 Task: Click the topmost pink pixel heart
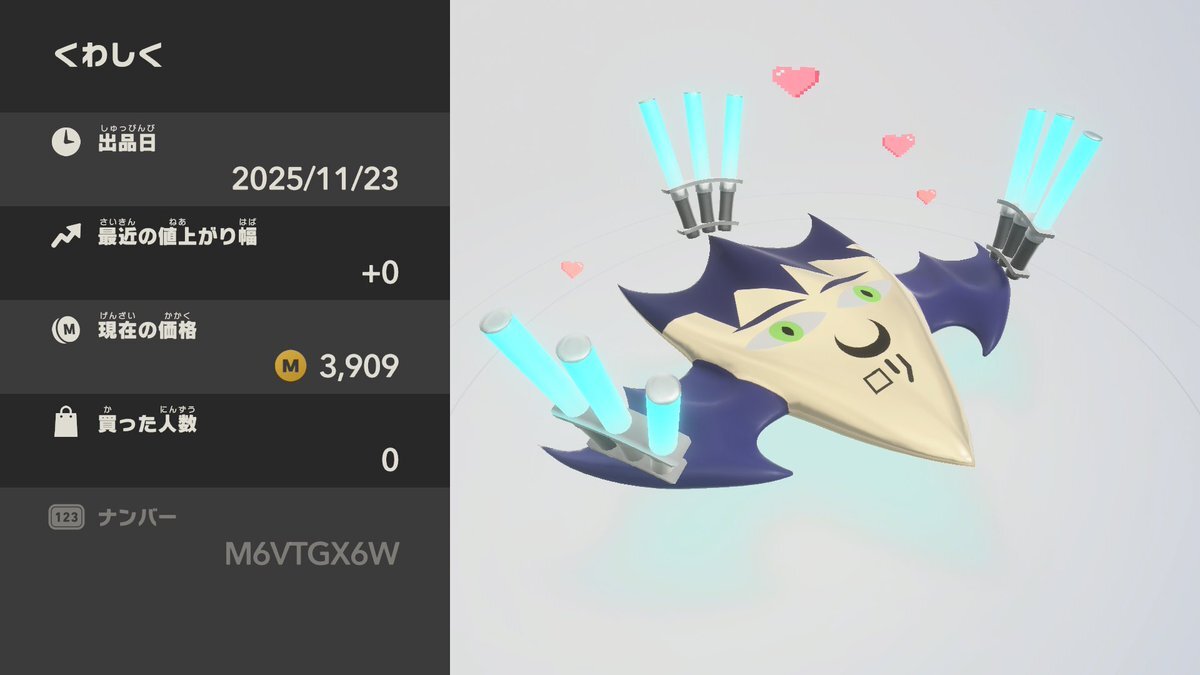(795, 80)
